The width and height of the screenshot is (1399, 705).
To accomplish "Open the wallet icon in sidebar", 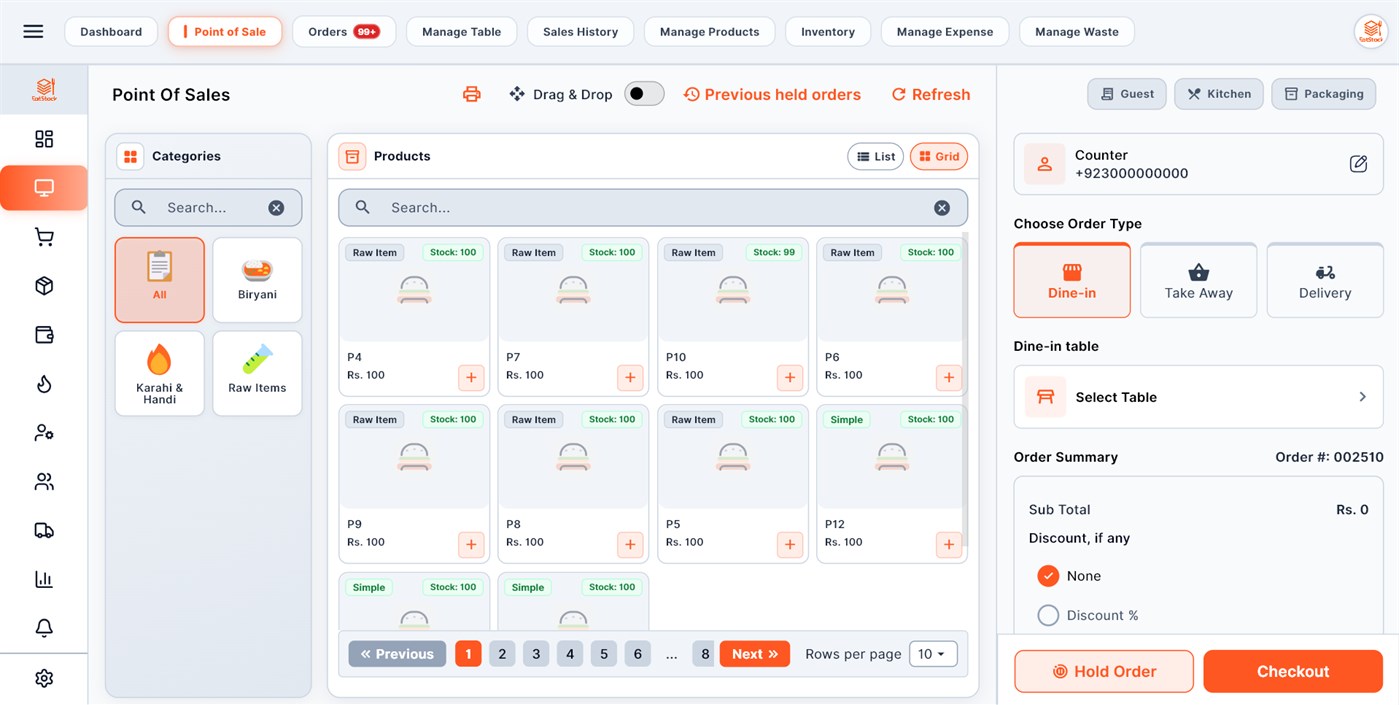I will tap(44, 335).
